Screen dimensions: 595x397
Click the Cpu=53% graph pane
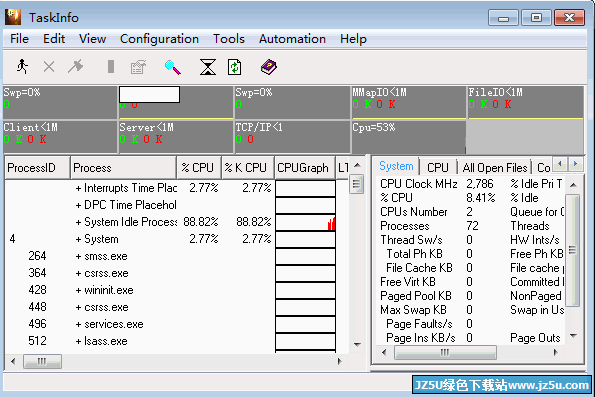coord(409,137)
